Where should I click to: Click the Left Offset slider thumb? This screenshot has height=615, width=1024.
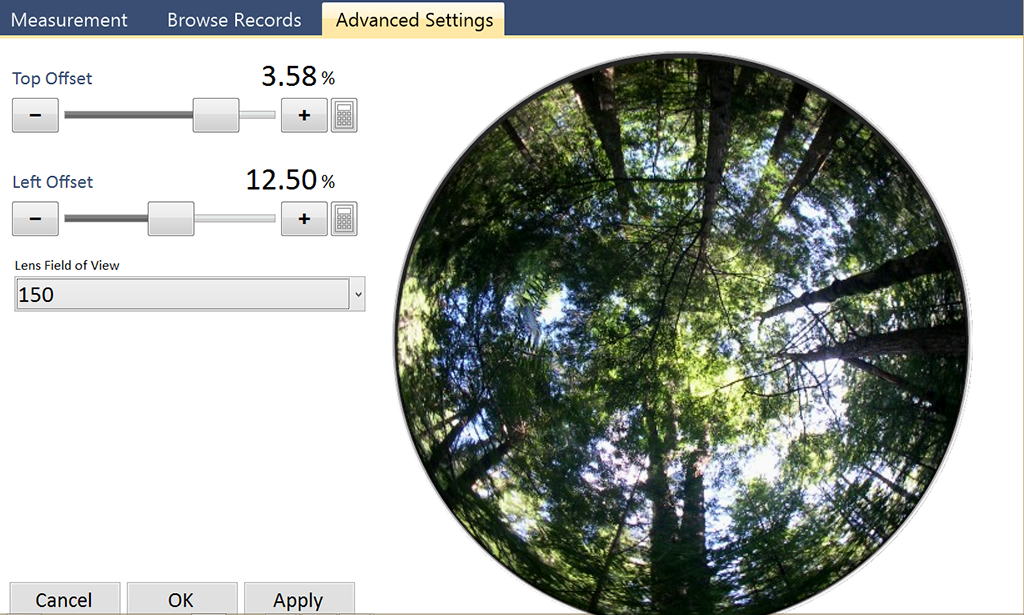171,219
